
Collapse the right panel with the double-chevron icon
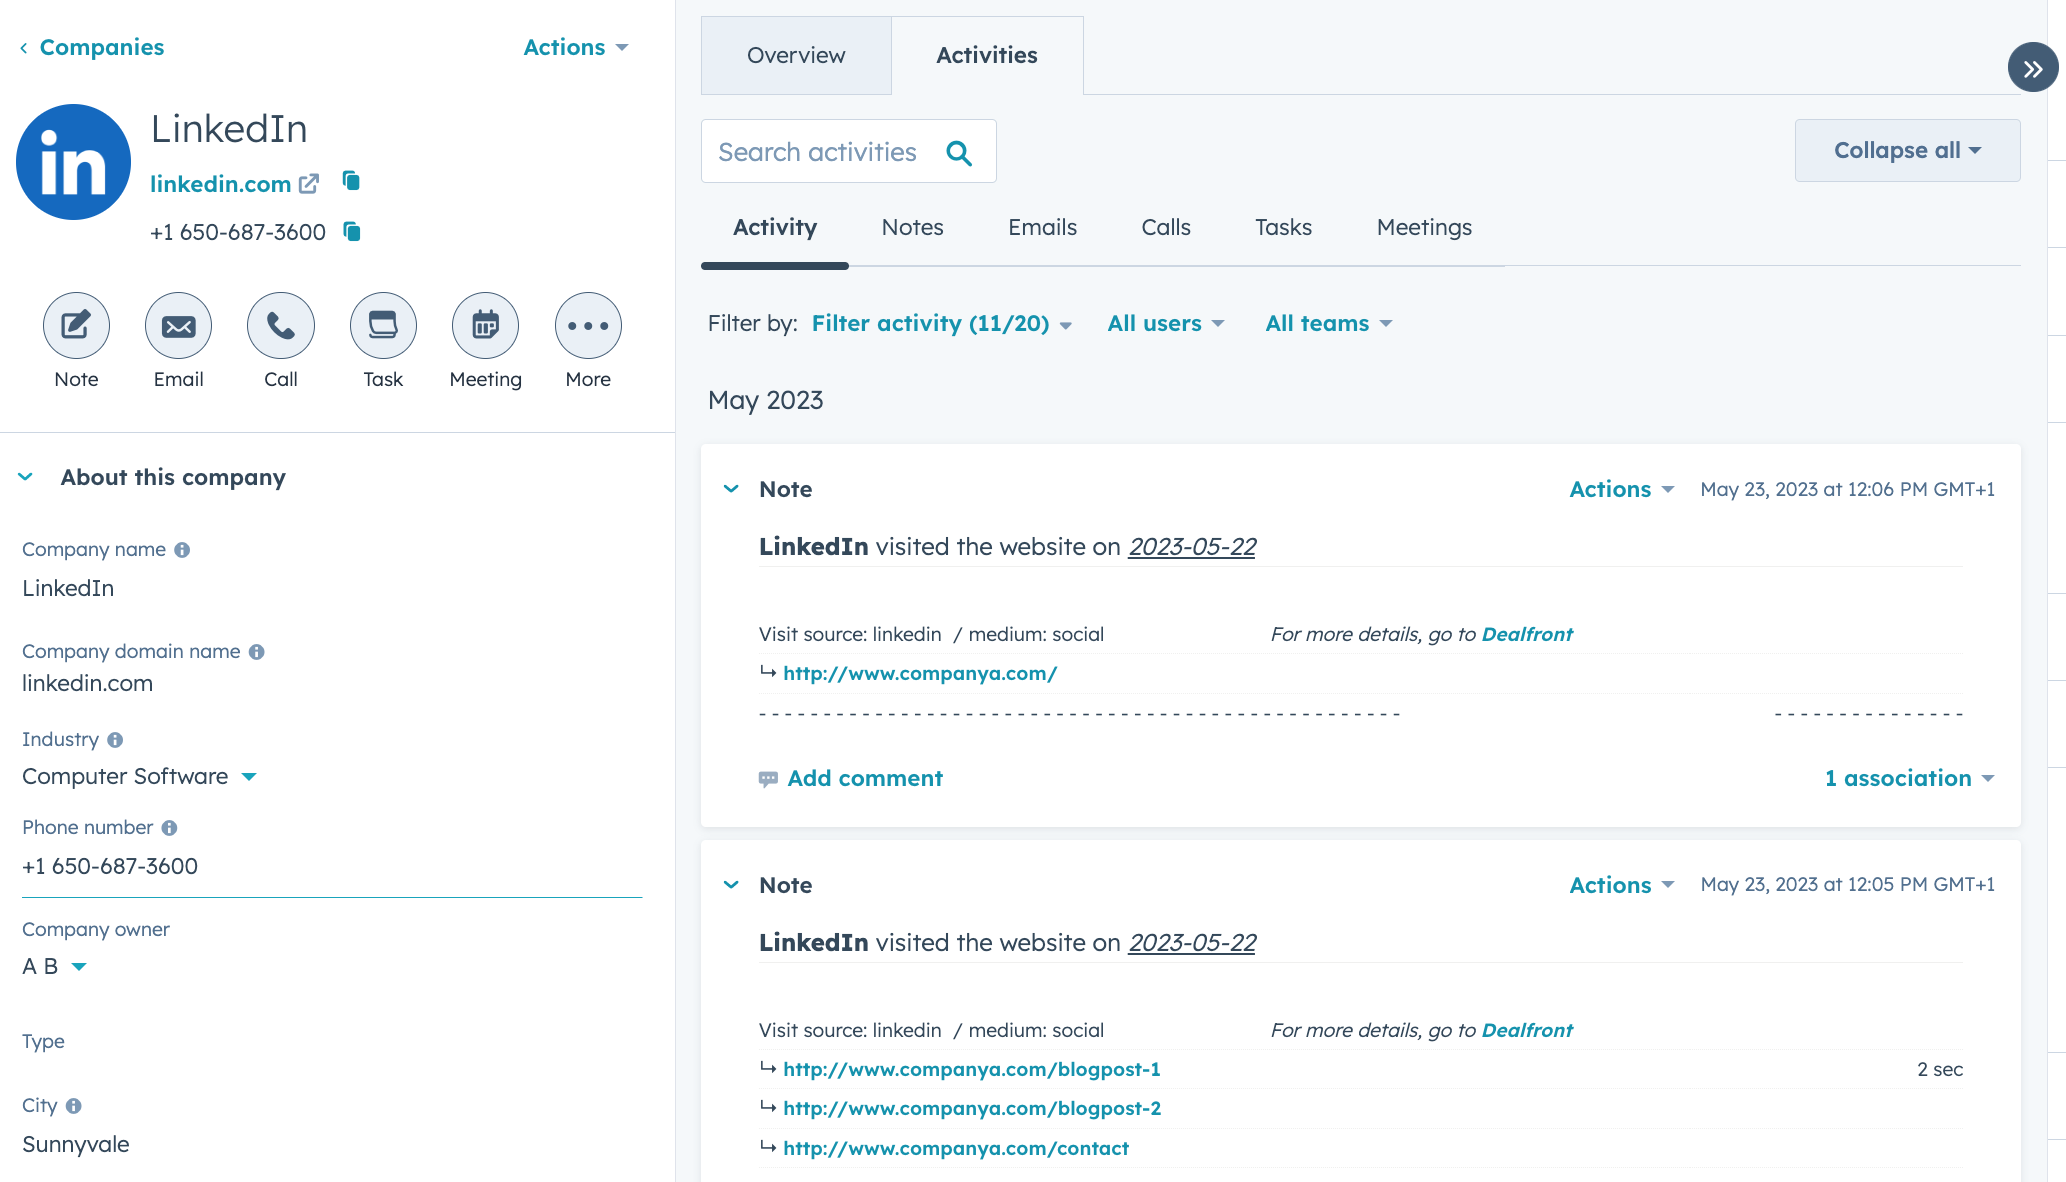point(2033,69)
